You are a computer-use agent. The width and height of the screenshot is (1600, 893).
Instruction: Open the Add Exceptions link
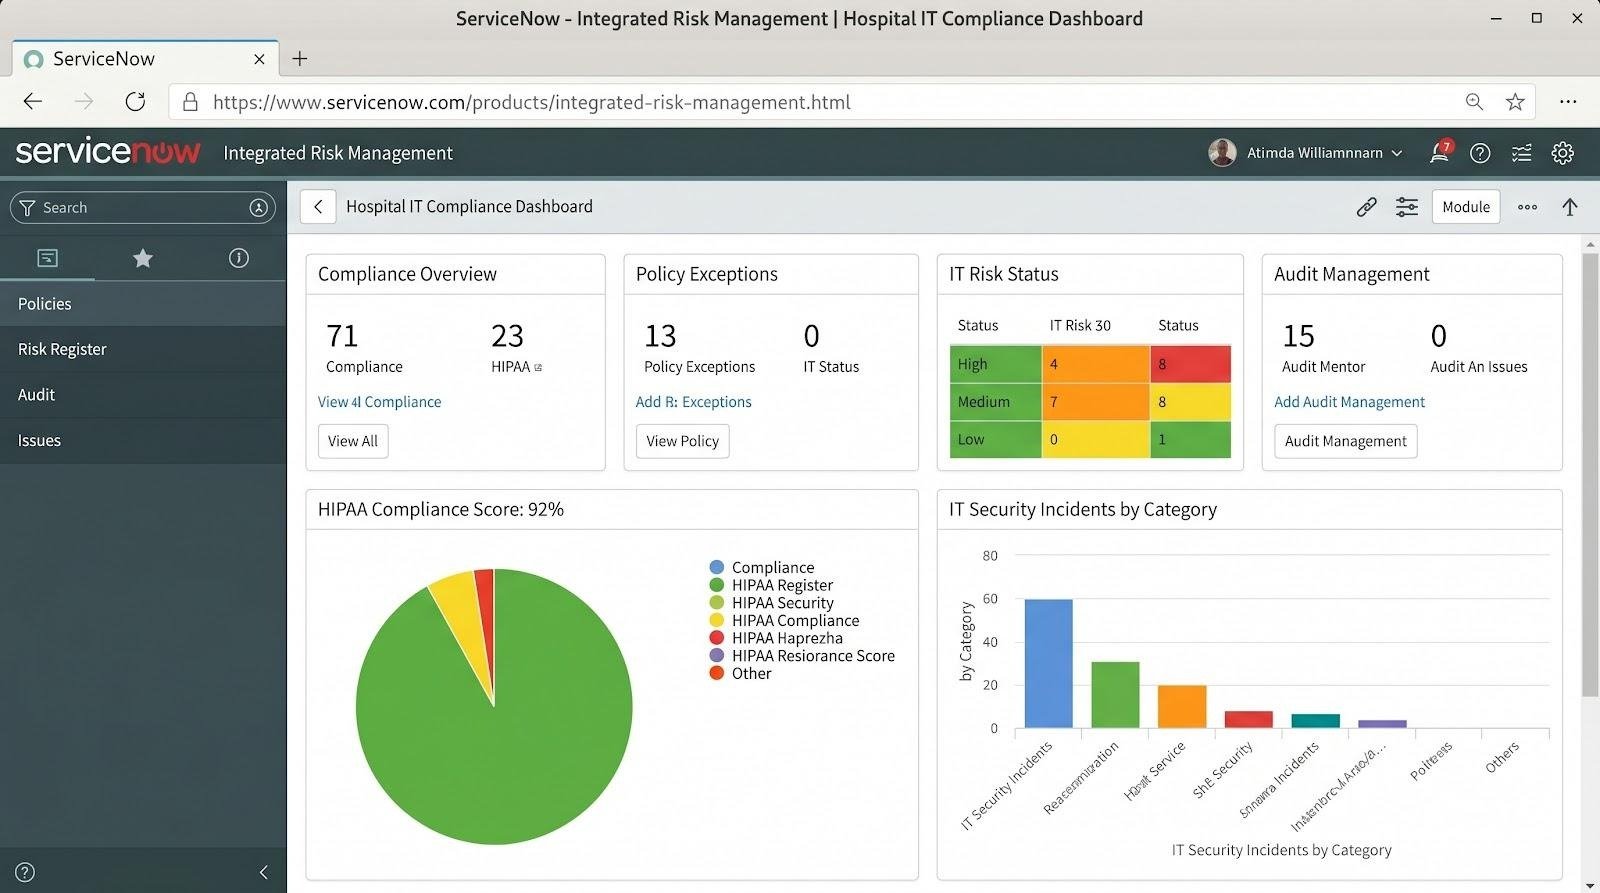click(x=694, y=402)
